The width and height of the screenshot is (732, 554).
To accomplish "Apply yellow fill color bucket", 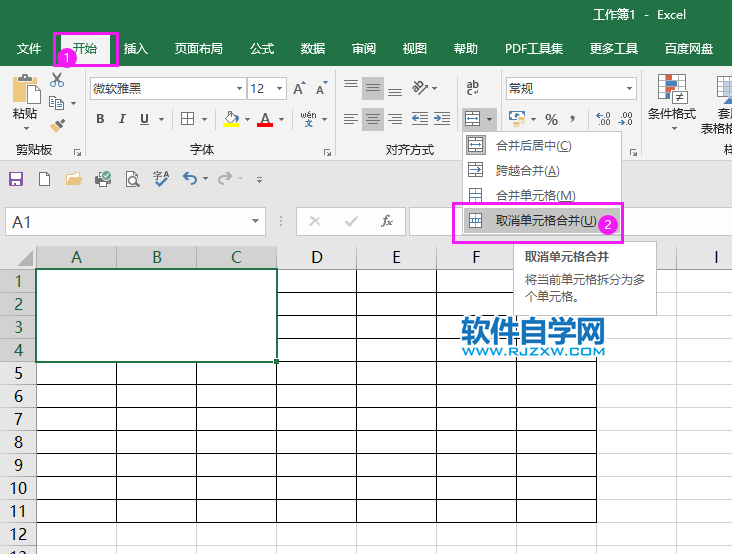I will (231, 119).
